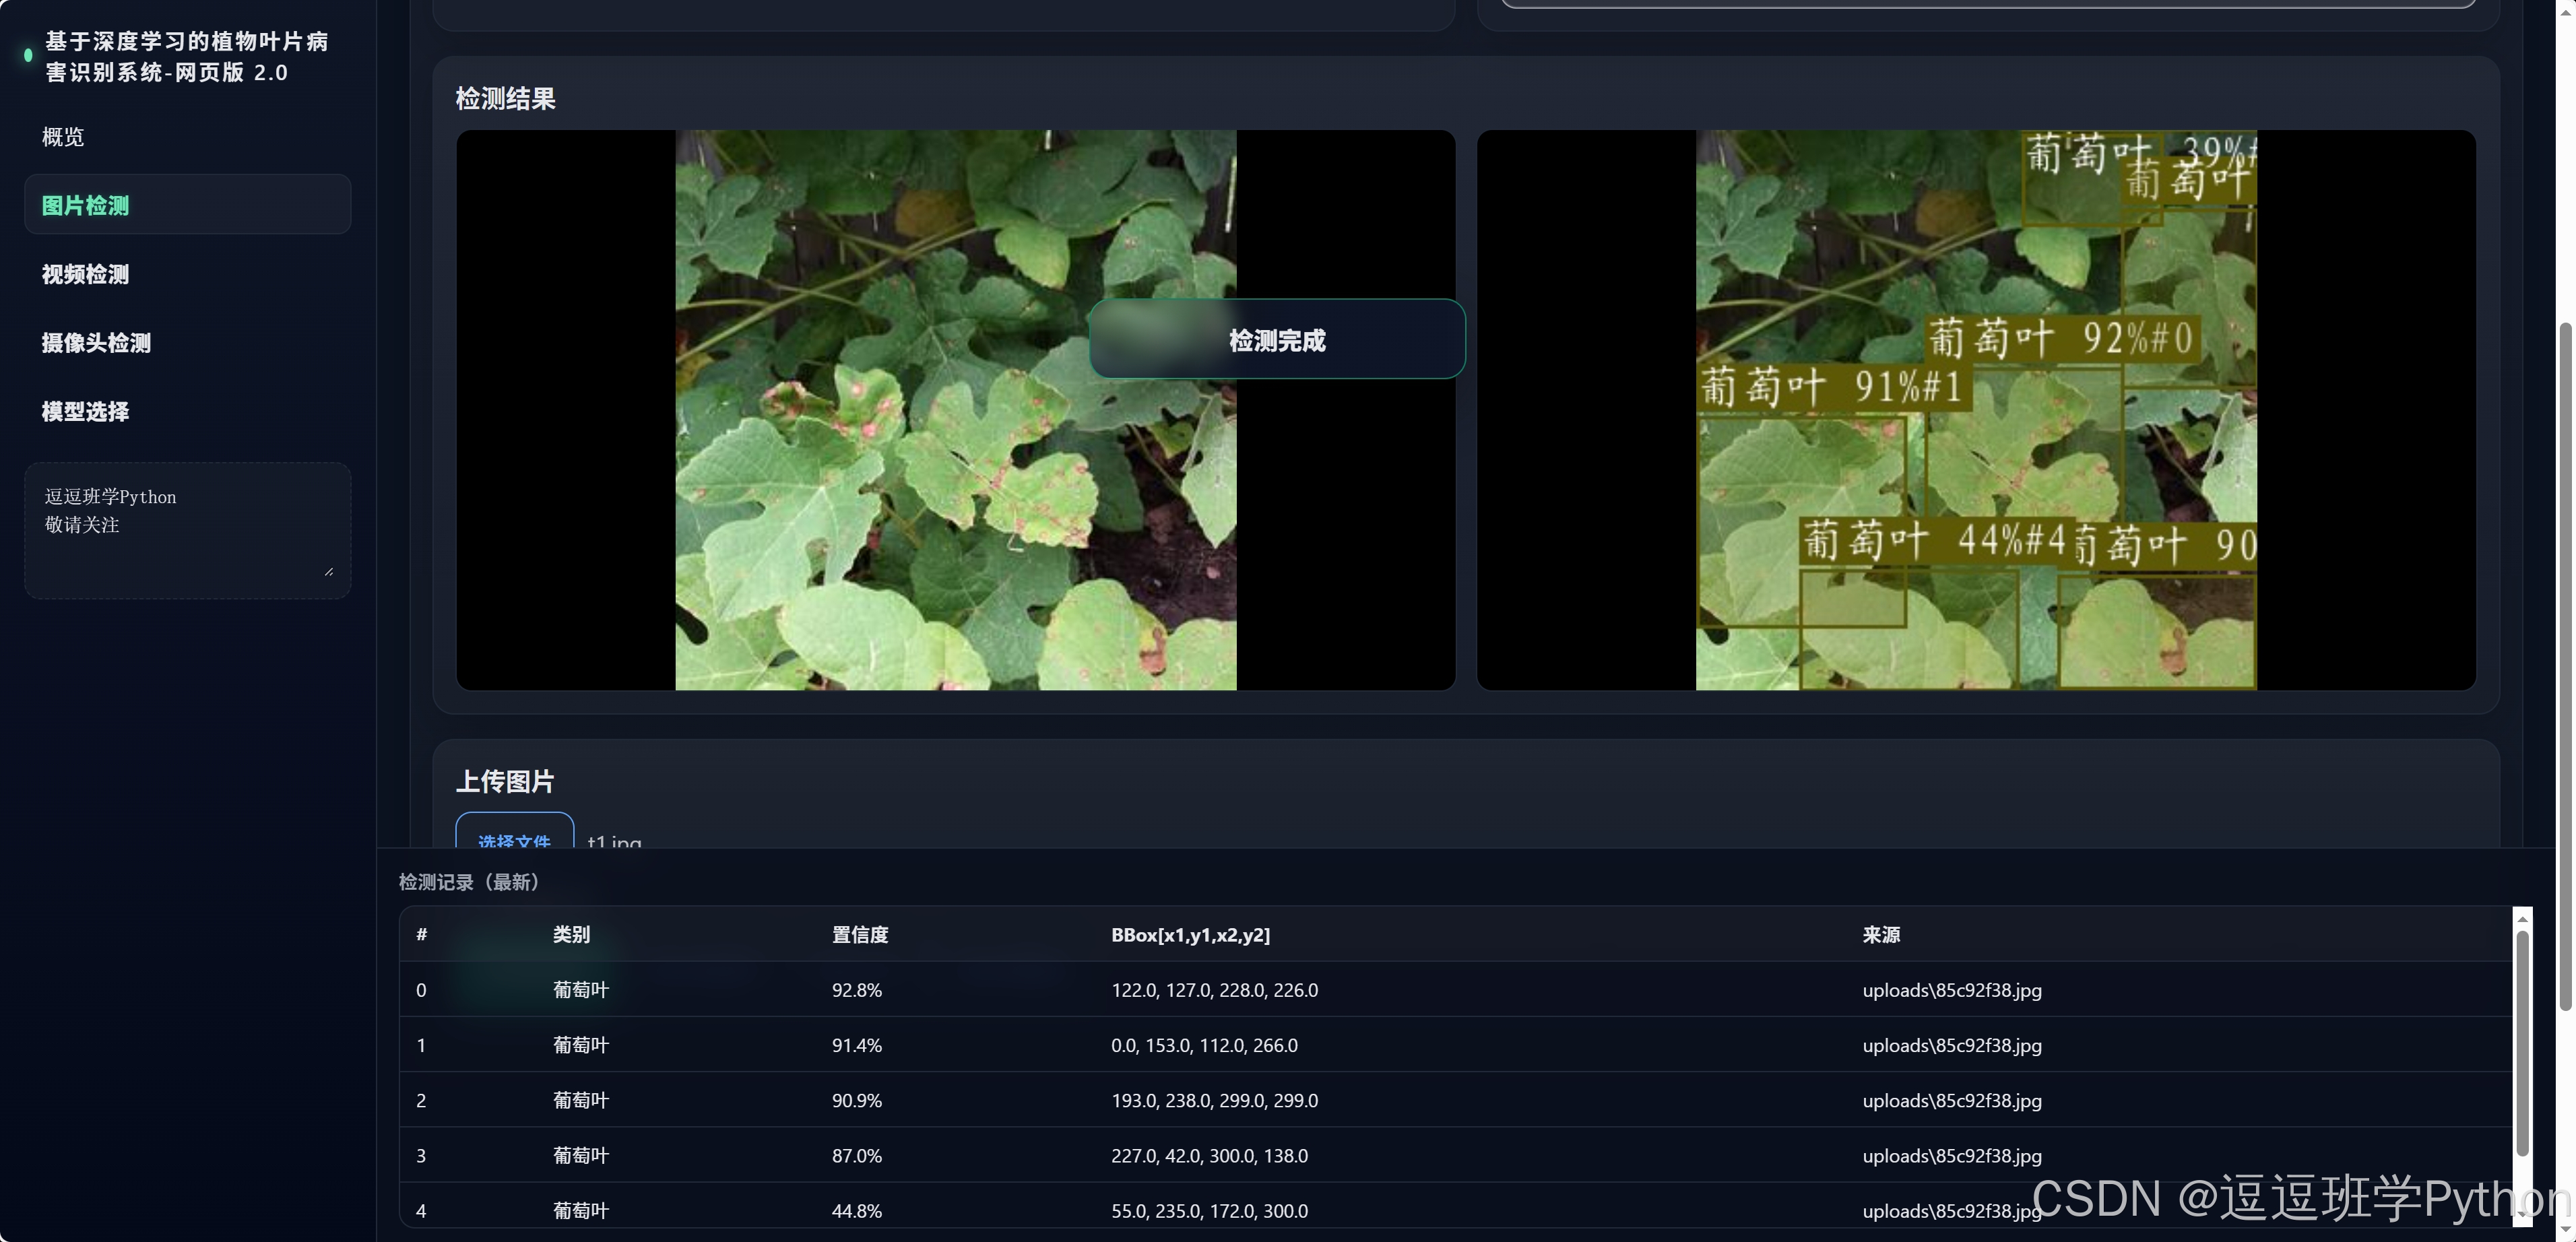Select 图片检测 in the sidebar
Image resolution: width=2576 pixels, height=1242 pixels.
(x=86, y=205)
